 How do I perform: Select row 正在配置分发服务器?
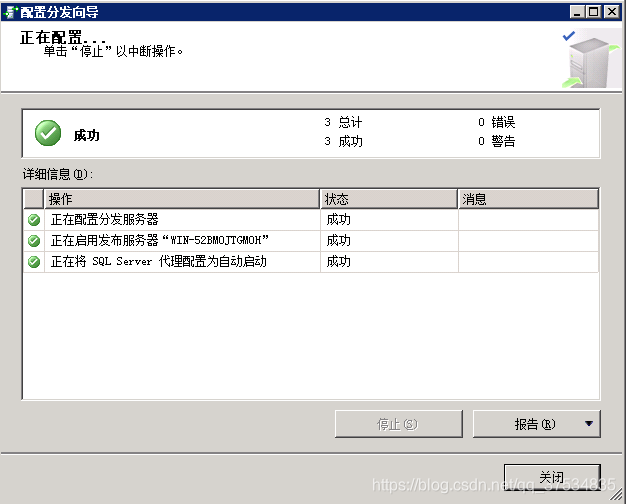click(311, 220)
